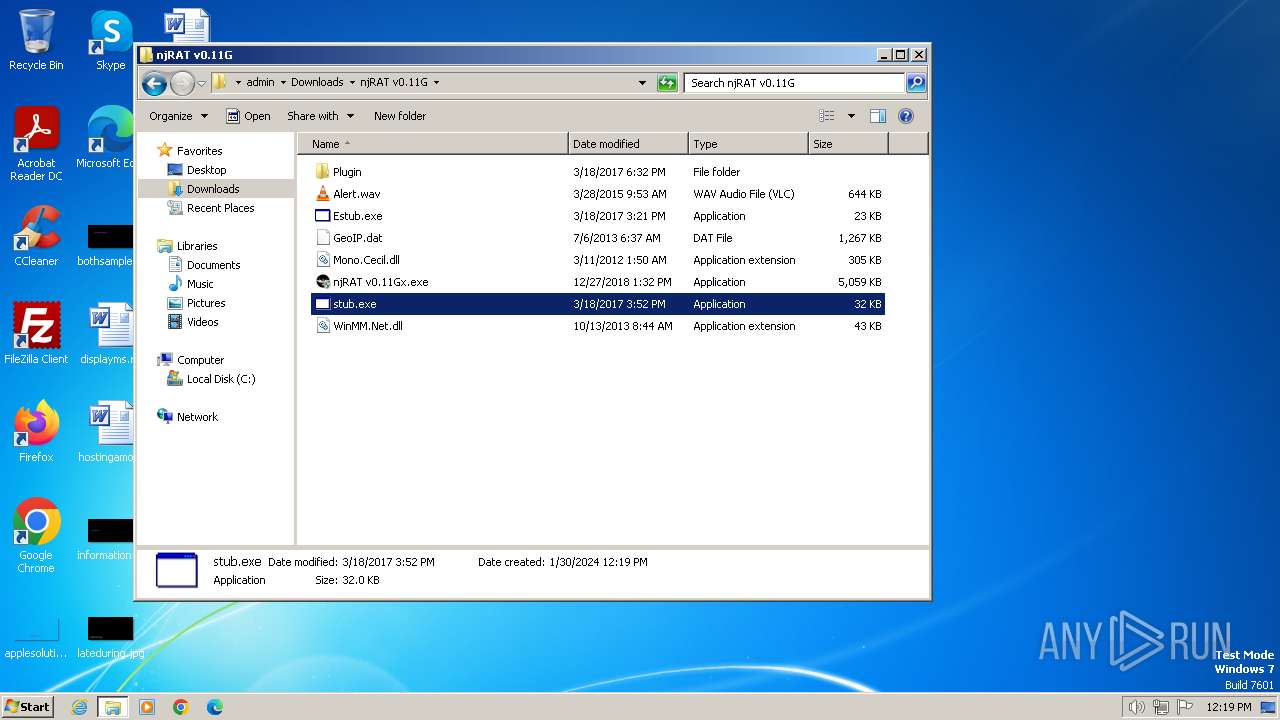Select the stub.exe file row
Viewport: 1280px width, 720px height.
click(598, 304)
